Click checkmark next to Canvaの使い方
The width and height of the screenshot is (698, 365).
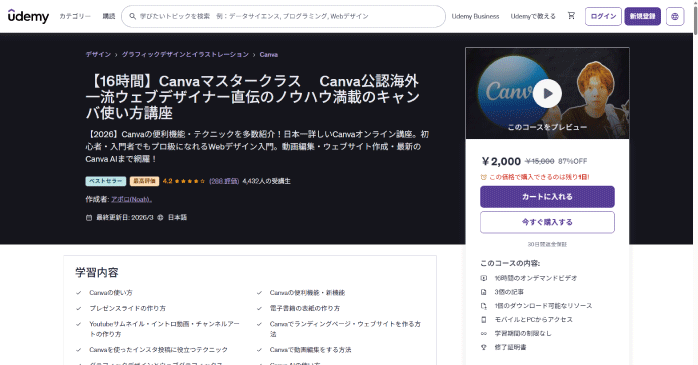point(79,292)
